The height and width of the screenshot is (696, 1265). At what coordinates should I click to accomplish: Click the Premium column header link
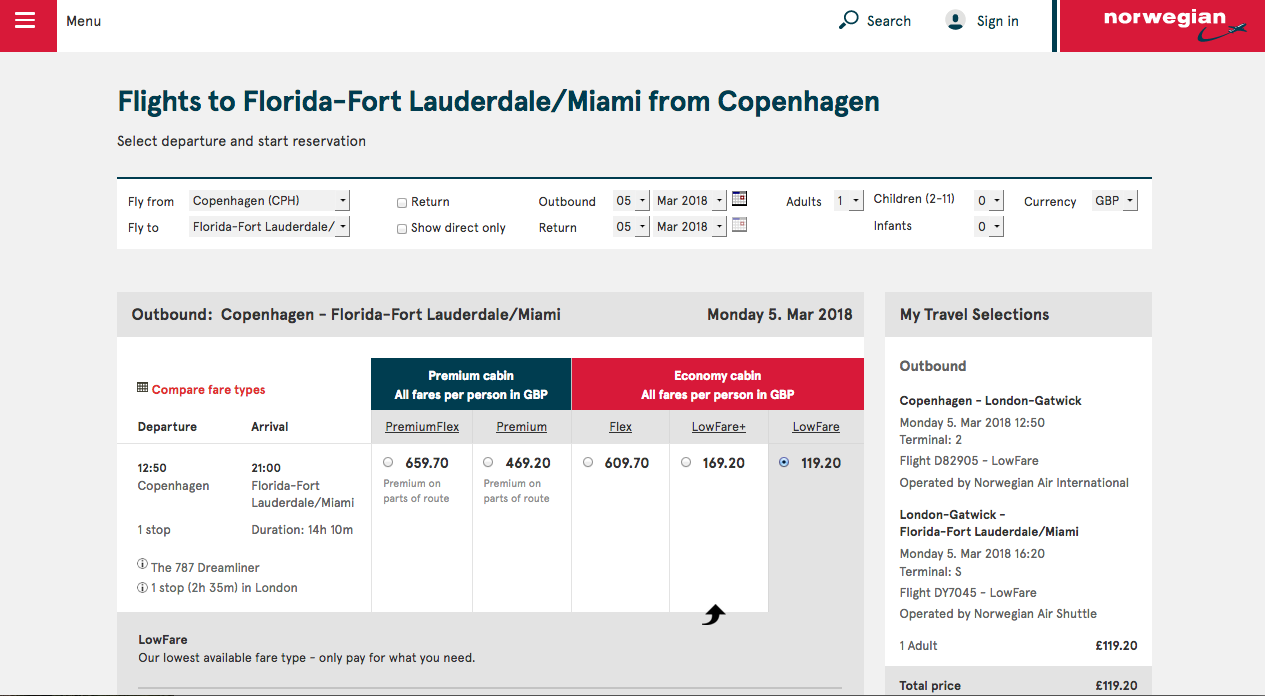522,427
